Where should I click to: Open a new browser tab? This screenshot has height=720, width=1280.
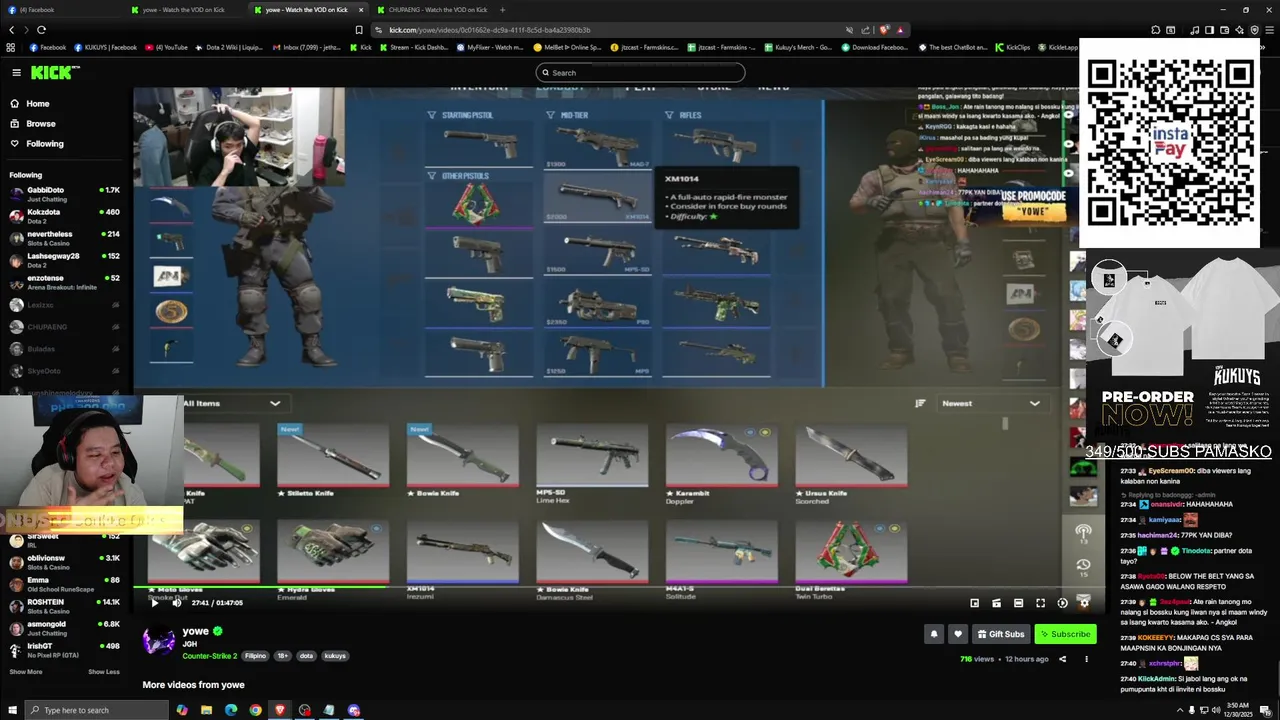click(503, 10)
